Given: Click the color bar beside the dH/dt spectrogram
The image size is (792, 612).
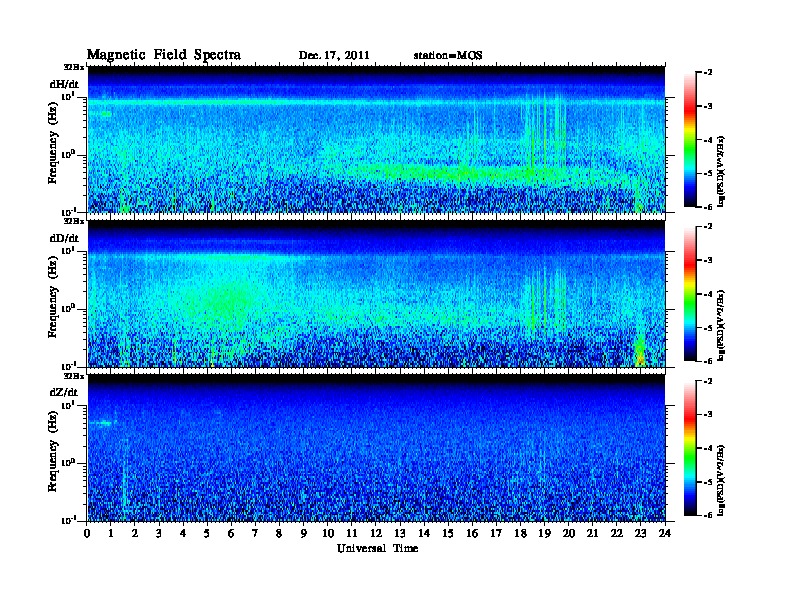Looking at the screenshot, I should [690, 139].
